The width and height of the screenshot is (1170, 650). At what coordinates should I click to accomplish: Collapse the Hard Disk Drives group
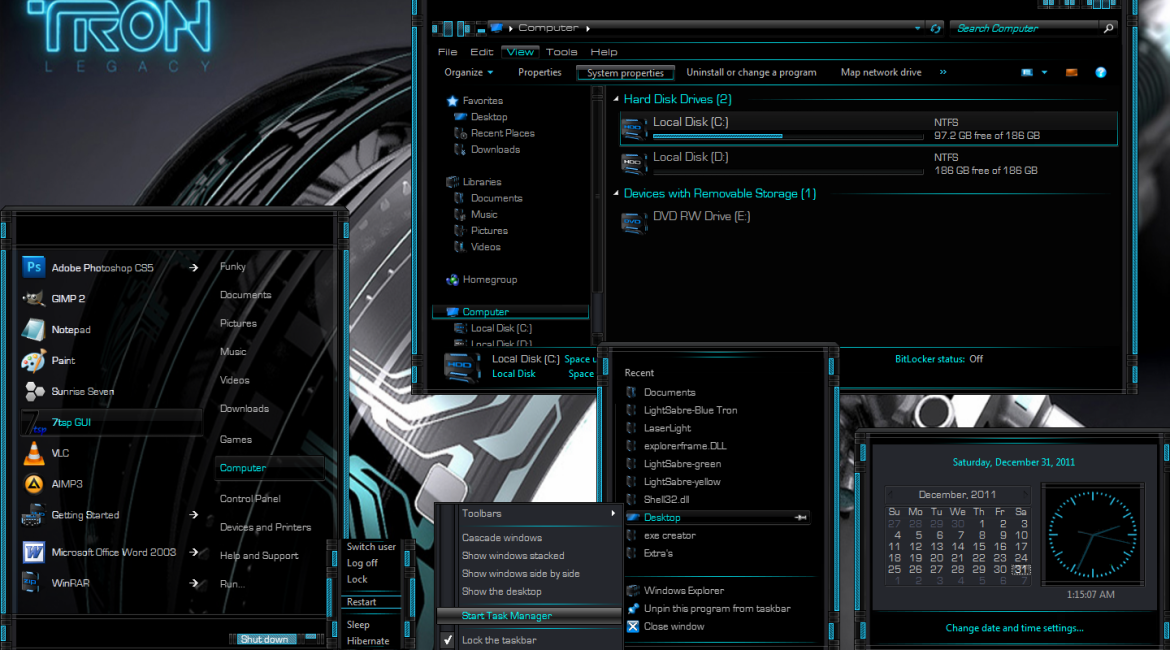[615, 100]
